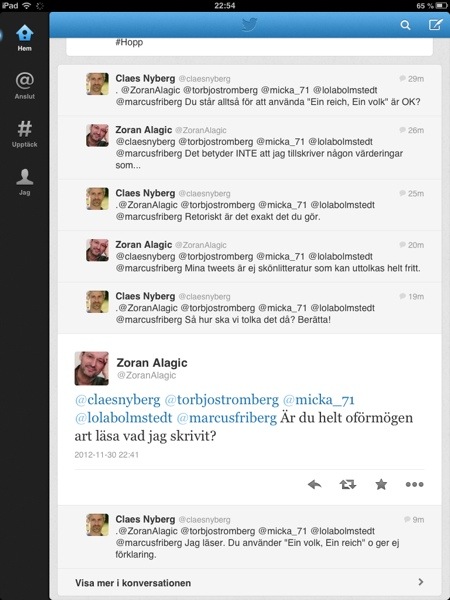Switch to Upptäck hashtag tab
Viewport: 450px width, 600px height.
pos(24,134)
